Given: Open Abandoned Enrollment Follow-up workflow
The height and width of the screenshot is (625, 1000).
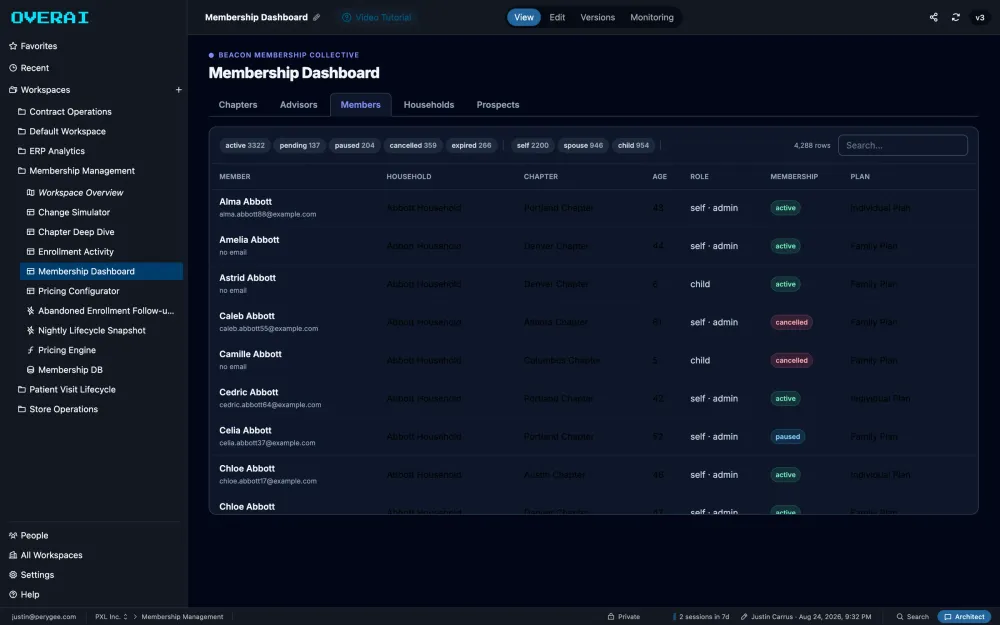Looking at the screenshot, I should coord(100,311).
